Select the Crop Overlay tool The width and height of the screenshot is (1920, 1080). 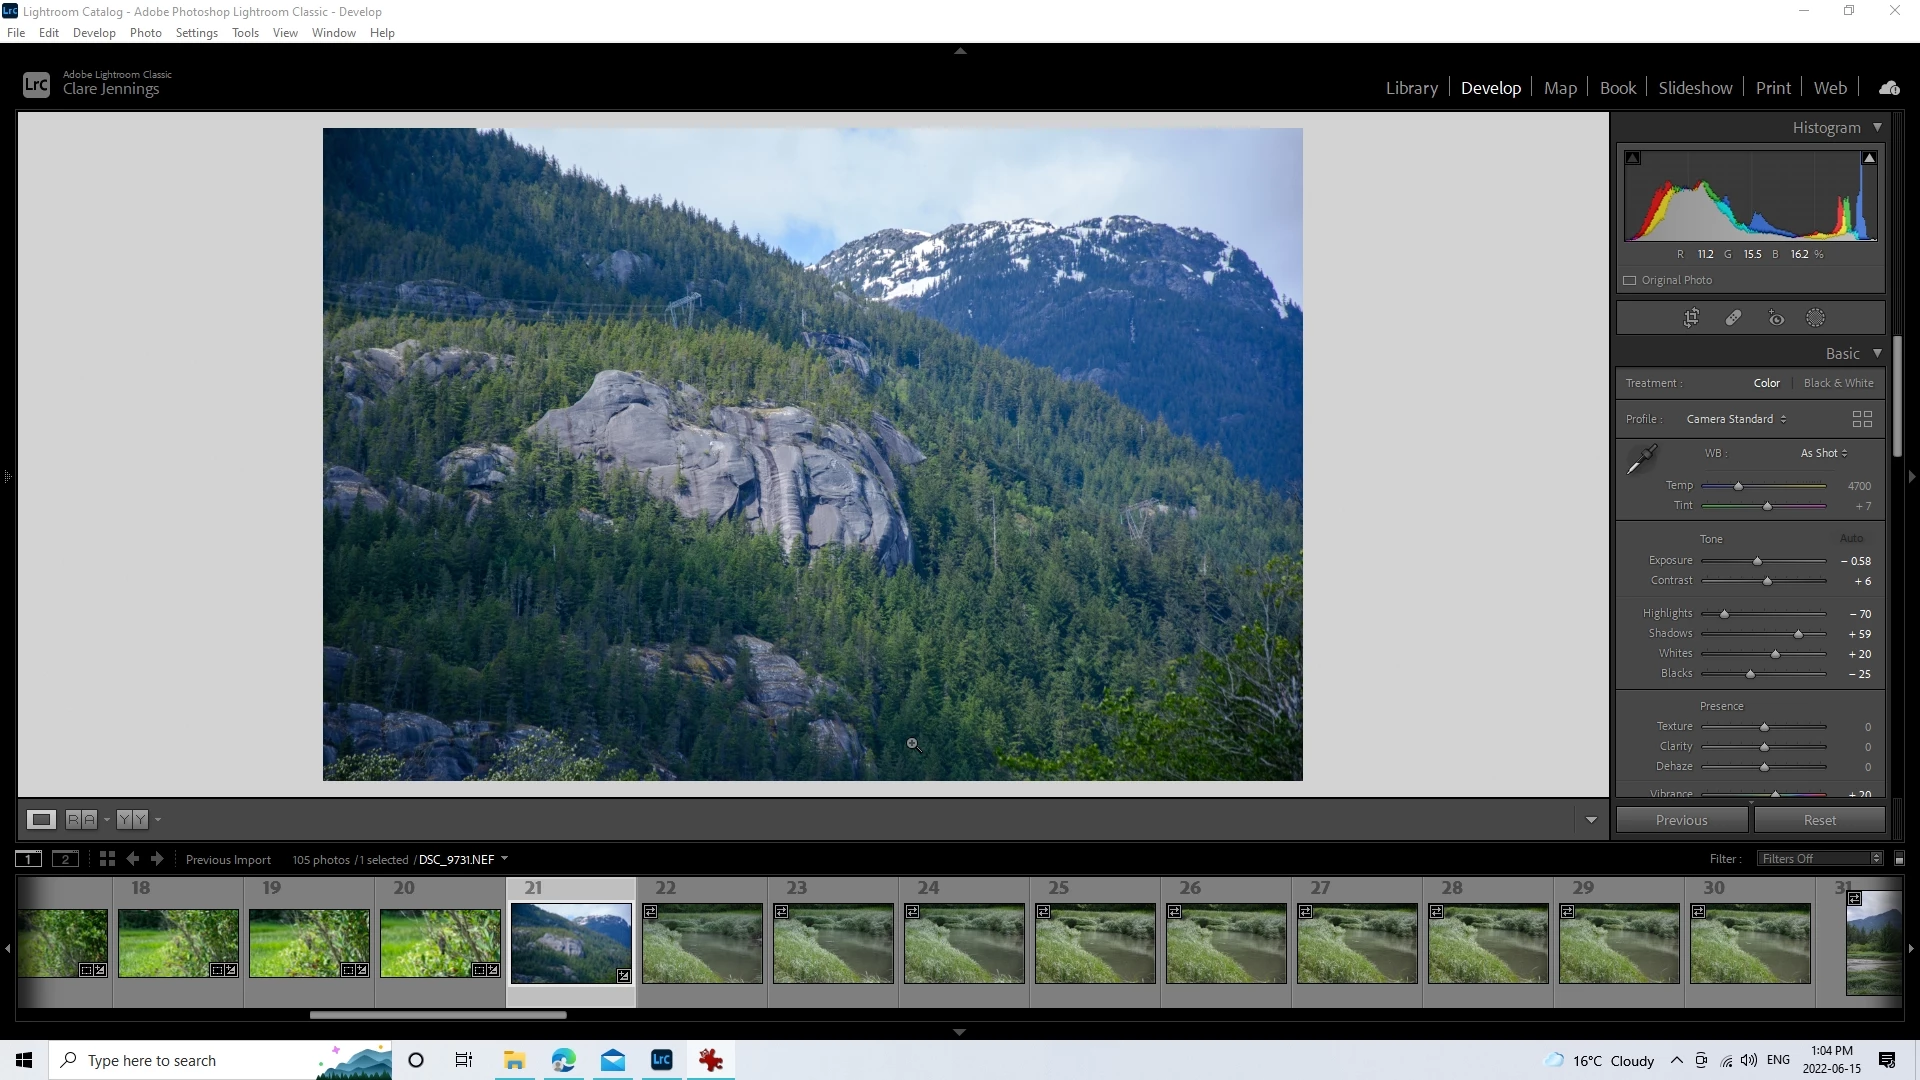tap(1691, 318)
